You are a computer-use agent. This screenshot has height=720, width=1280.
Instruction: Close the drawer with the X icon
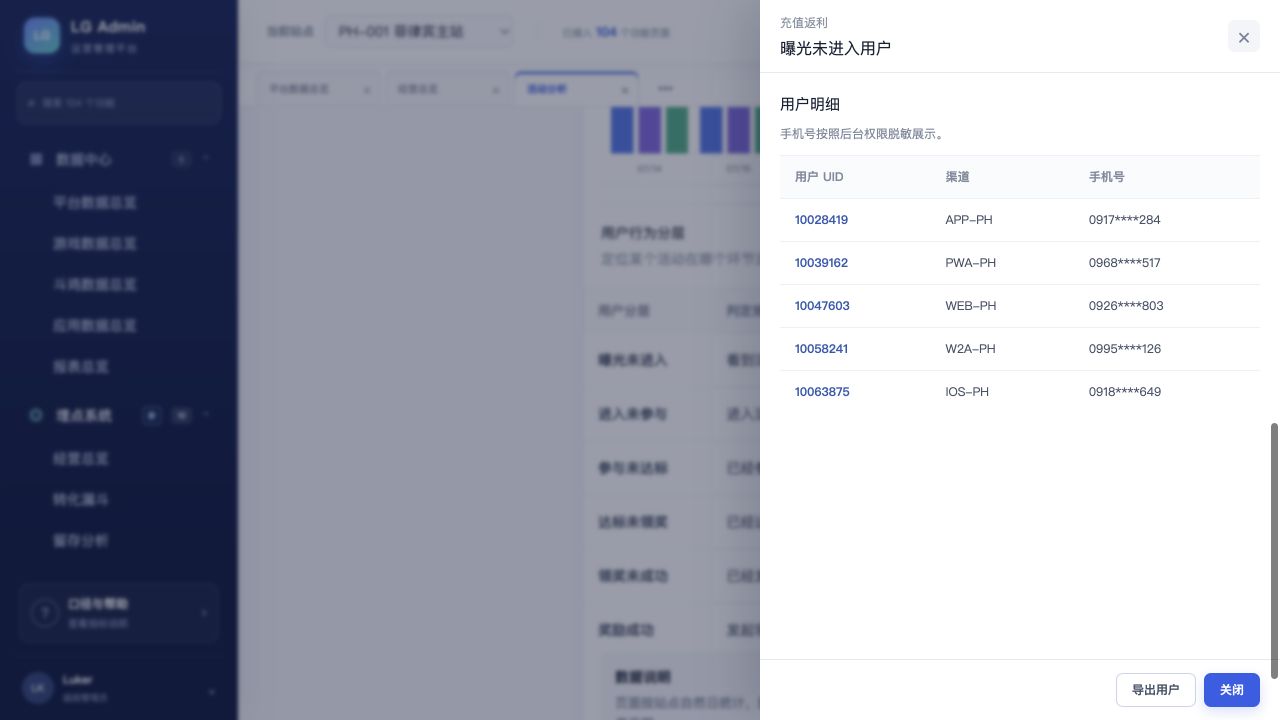pos(1244,37)
